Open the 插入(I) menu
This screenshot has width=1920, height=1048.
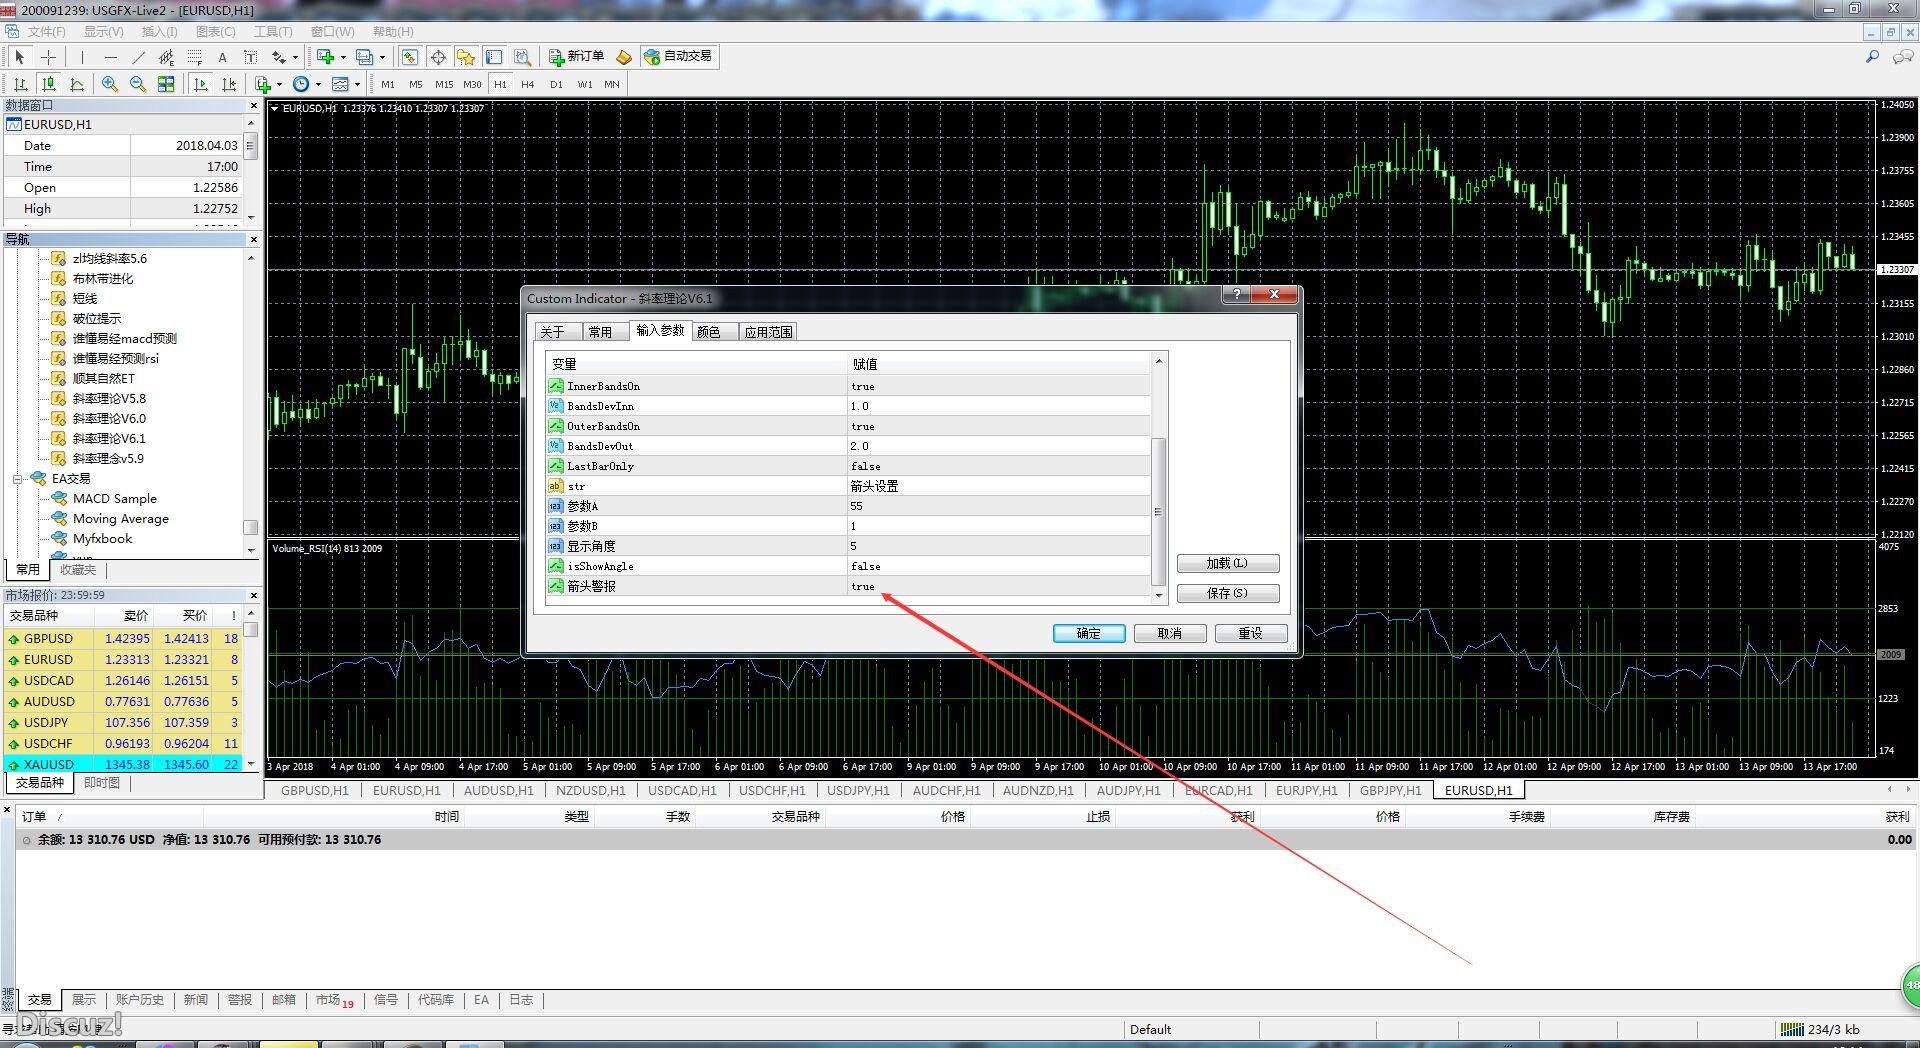point(159,32)
